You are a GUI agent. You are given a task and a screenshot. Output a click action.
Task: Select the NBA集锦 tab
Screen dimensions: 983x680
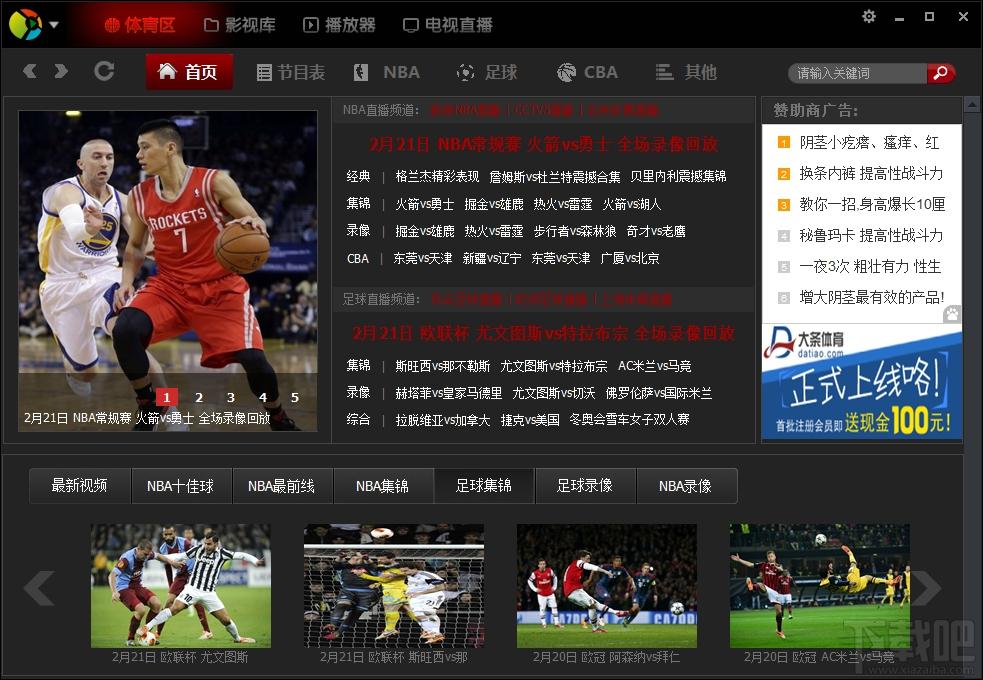pyautogui.click(x=382, y=486)
